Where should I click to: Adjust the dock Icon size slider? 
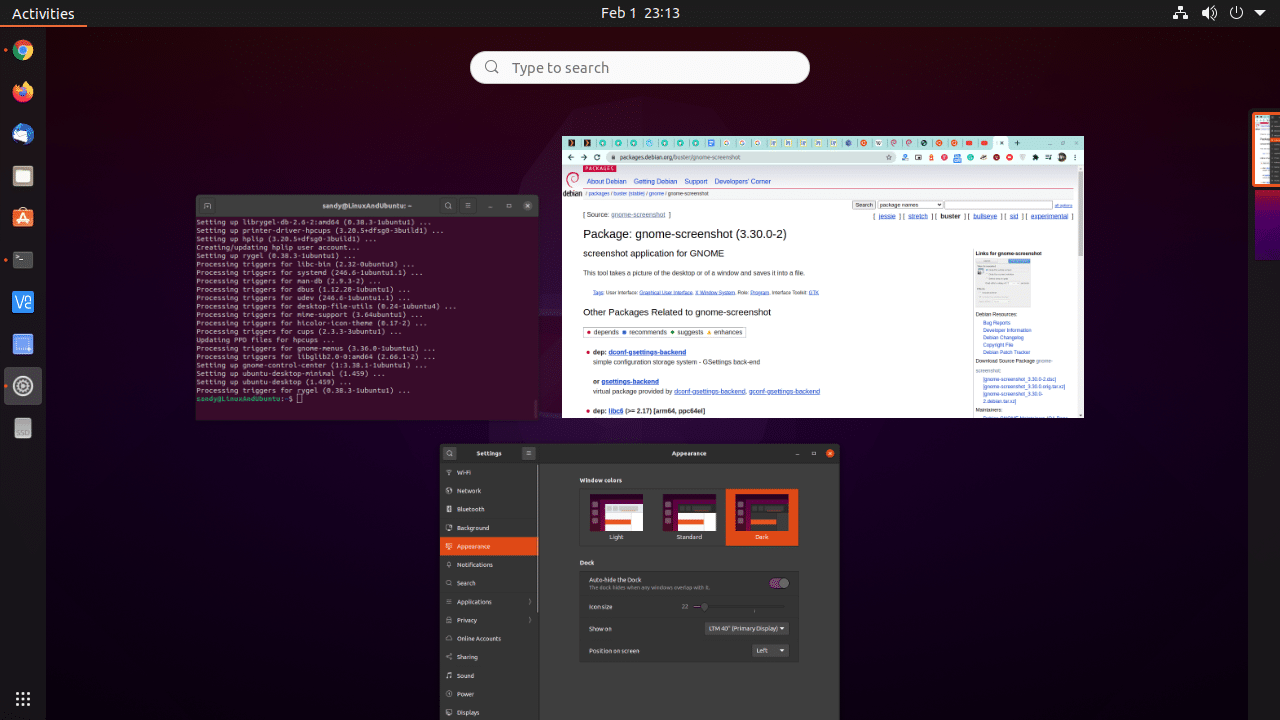(x=704, y=606)
